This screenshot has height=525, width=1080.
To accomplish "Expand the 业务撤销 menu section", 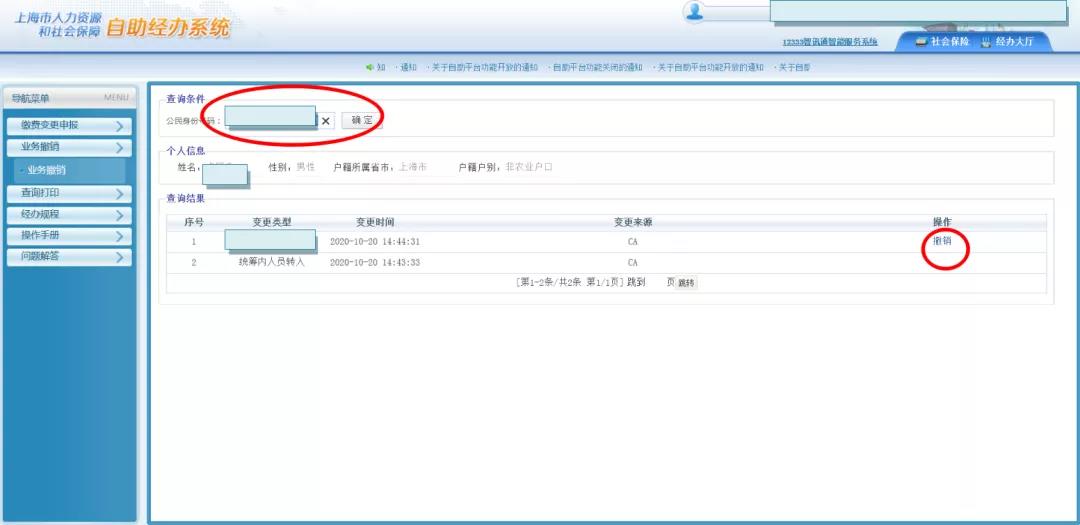I will (x=68, y=147).
